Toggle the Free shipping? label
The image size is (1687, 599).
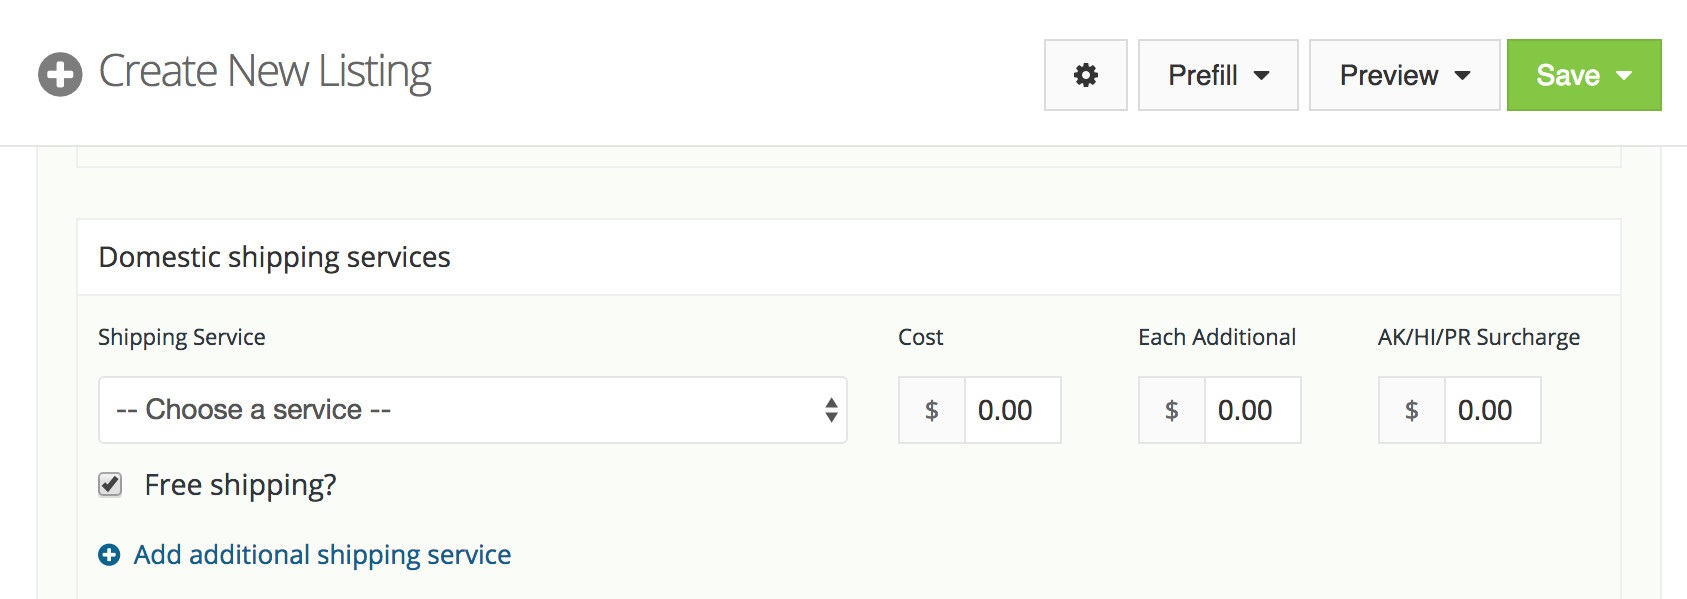pos(240,485)
